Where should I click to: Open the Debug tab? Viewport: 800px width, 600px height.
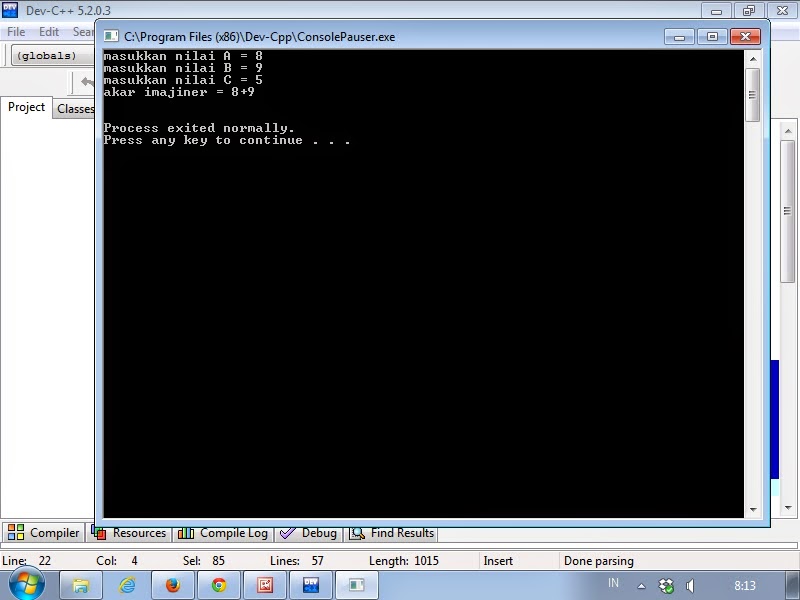[x=309, y=533]
